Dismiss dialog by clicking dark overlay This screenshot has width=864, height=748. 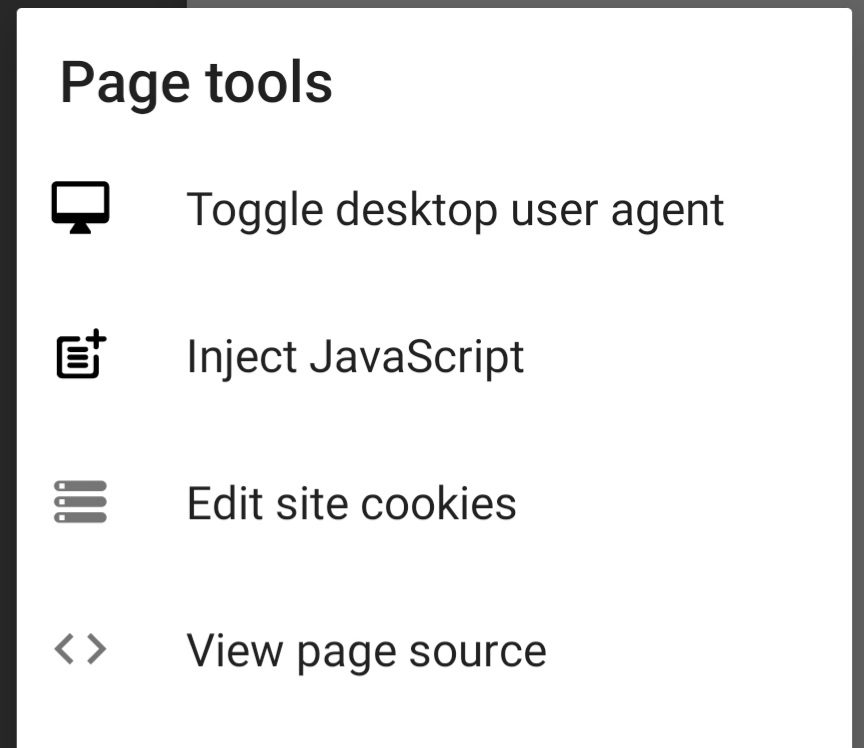click(x=10, y=400)
